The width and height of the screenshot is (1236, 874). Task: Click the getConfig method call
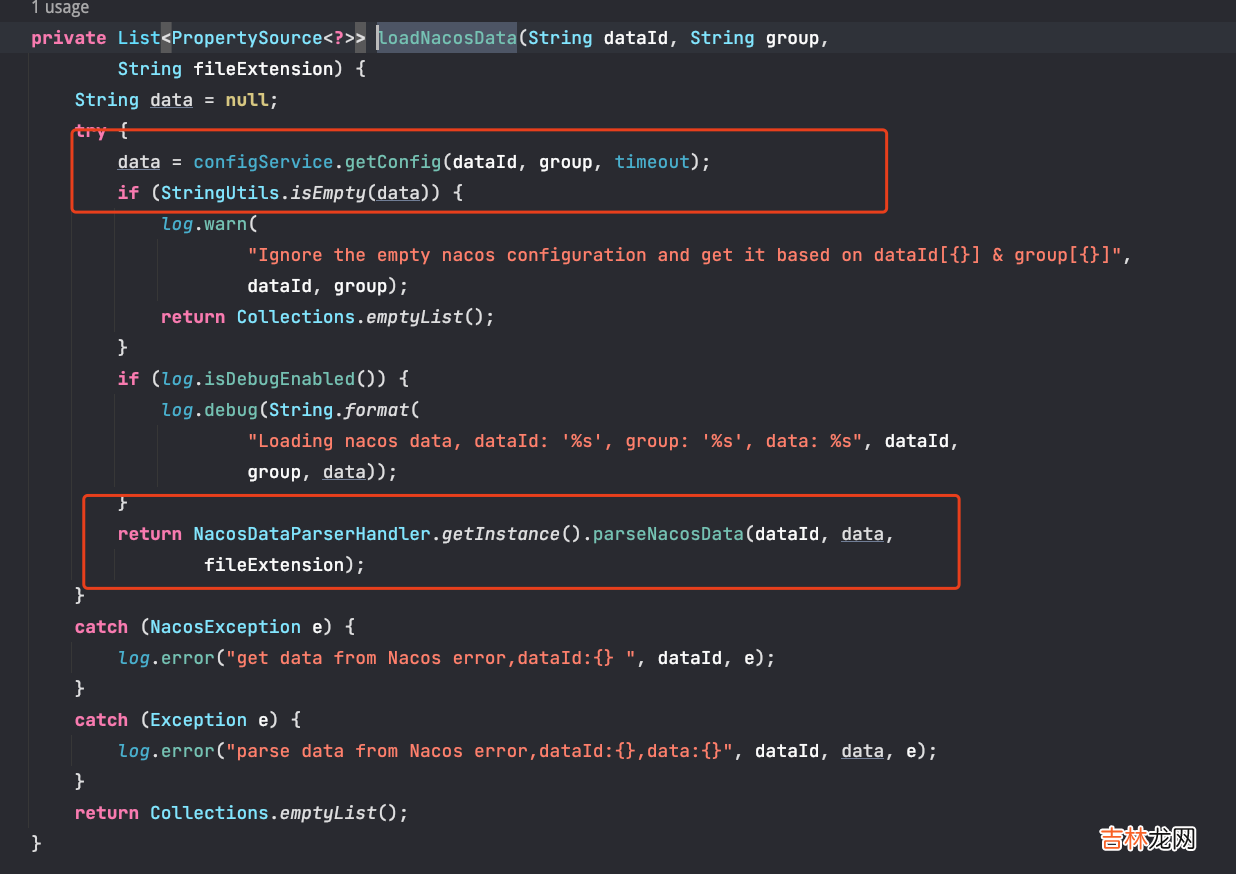point(393,162)
